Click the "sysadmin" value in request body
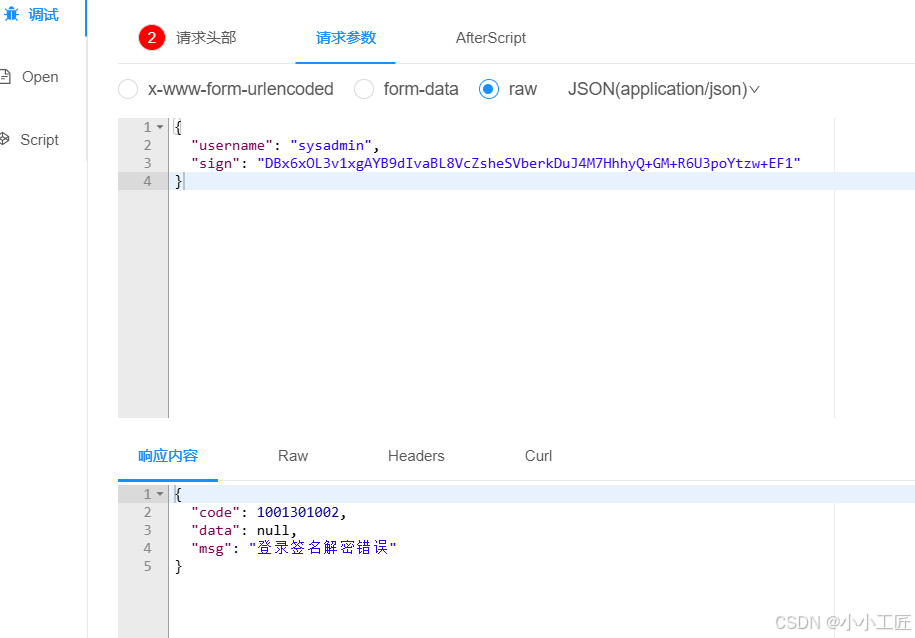 pyautogui.click(x=331, y=145)
